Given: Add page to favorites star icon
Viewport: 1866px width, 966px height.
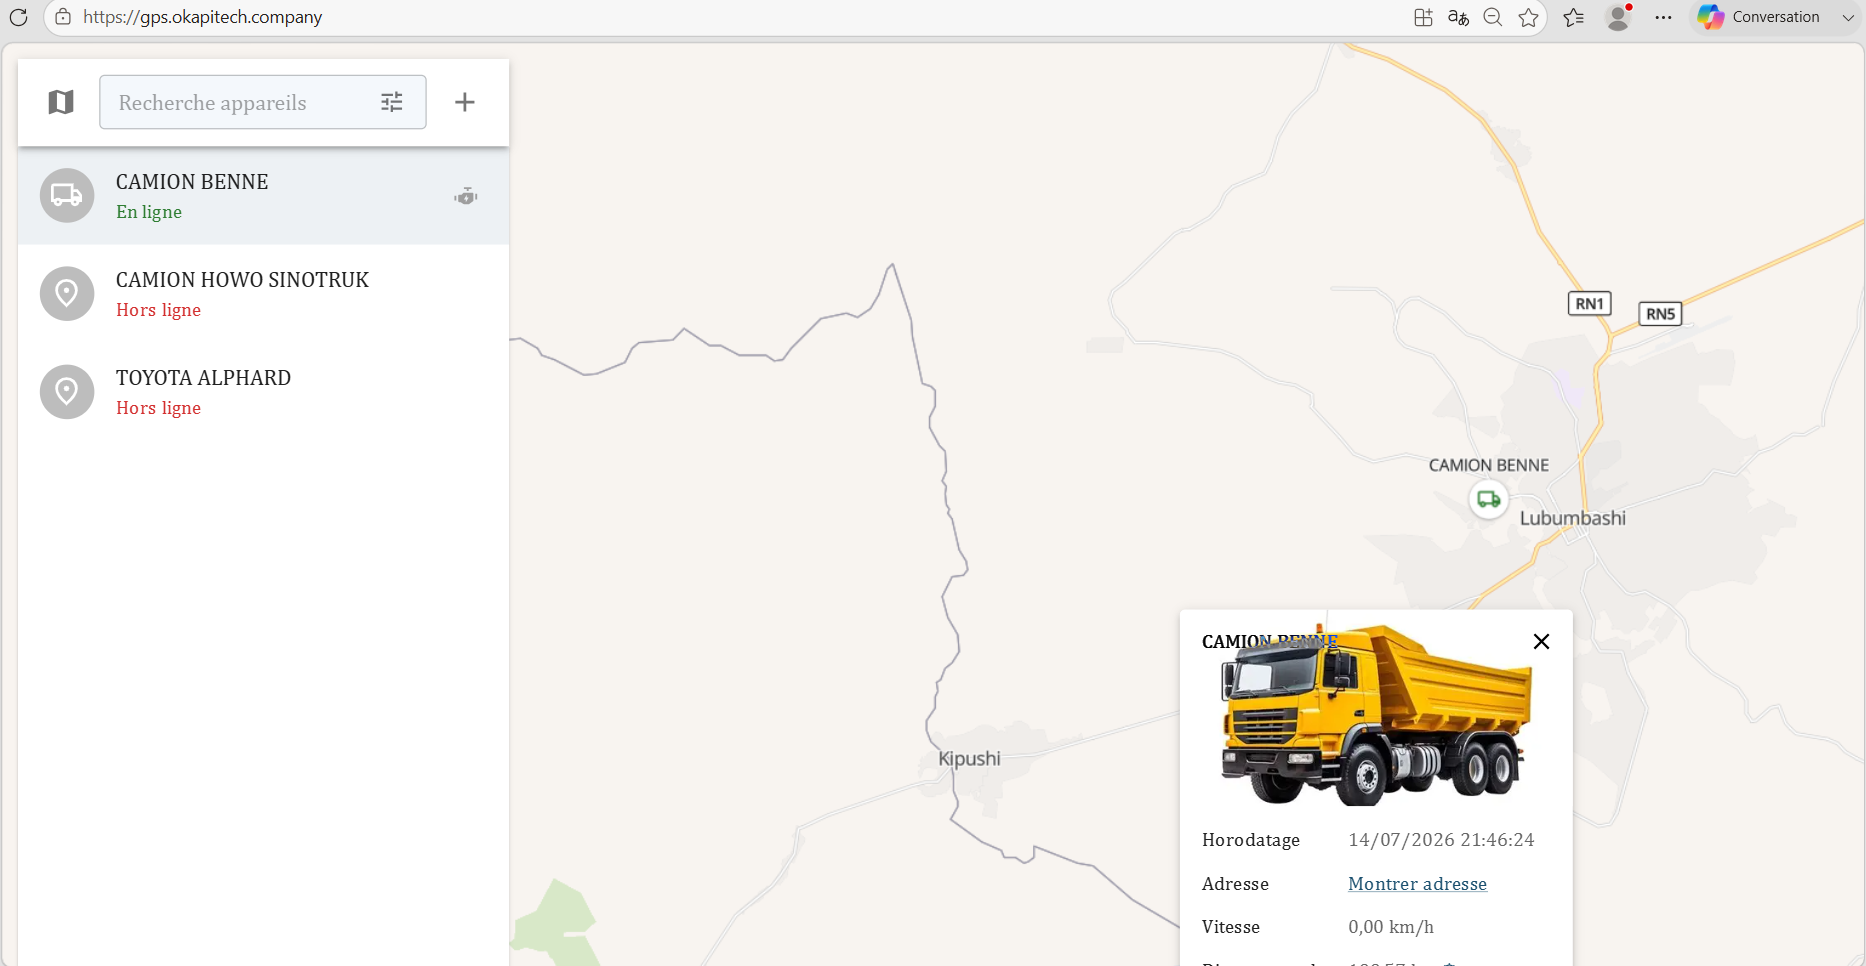Looking at the screenshot, I should [1528, 17].
